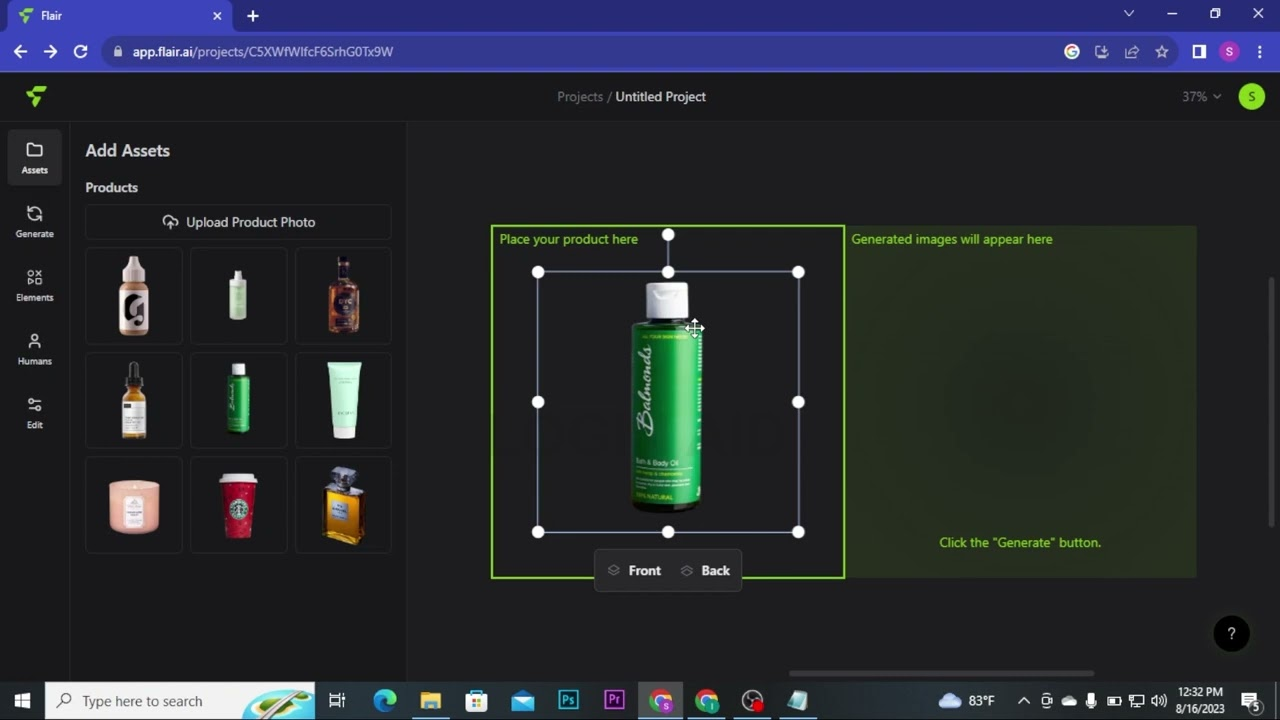Click the rotation handle above the bottle
This screenshot has width=1280, height=720.
click(668, 235)
